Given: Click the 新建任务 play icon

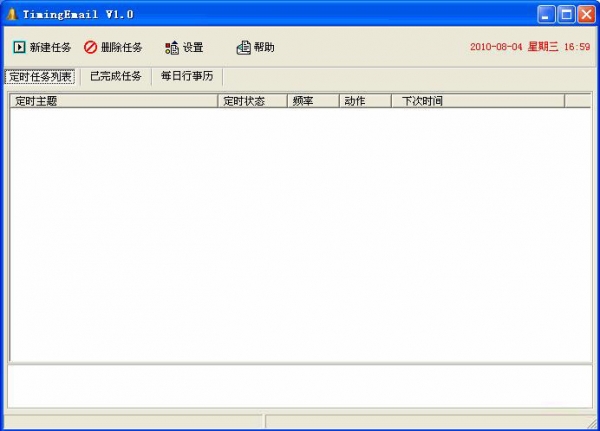Looking at the screenshot, I should (19, 47).
